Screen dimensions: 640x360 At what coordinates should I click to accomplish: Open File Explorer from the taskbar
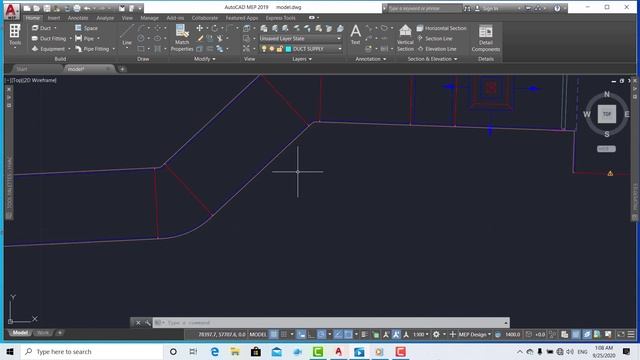point(235,351)
